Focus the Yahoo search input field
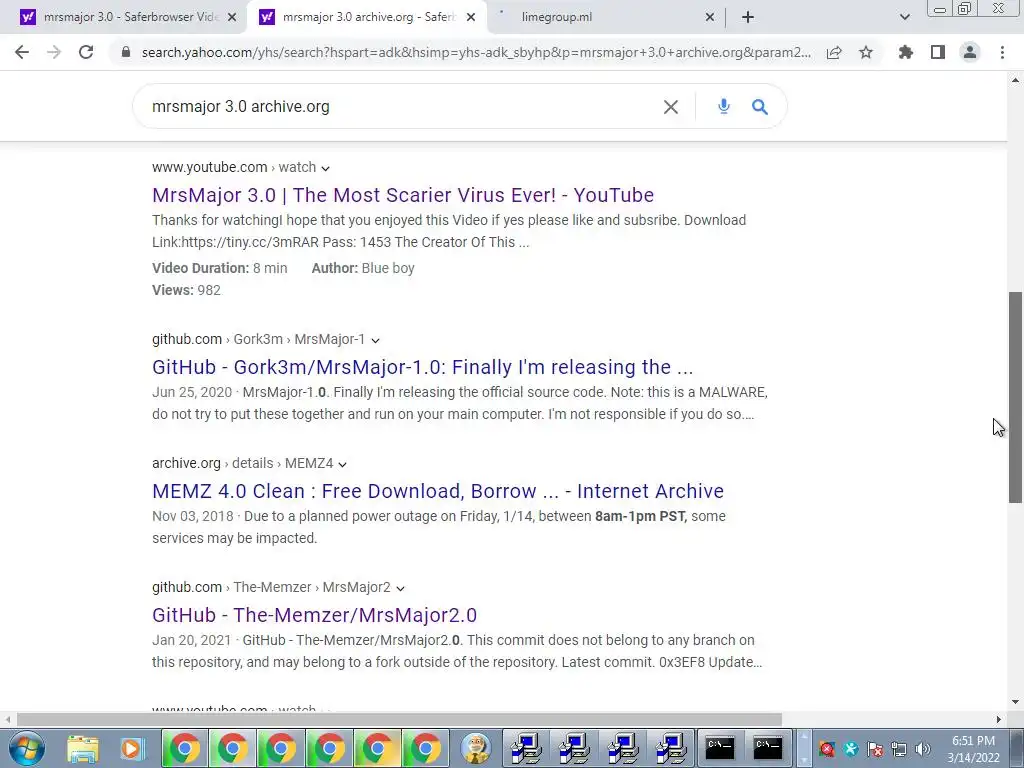 point(398,106)
